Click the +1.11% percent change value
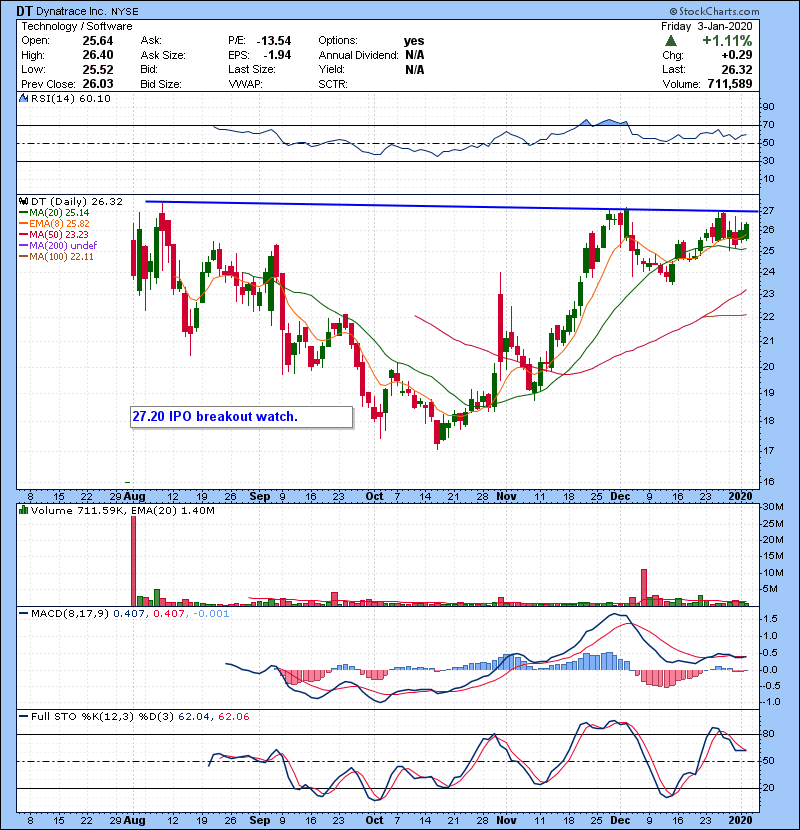 (x=727, y=41)
